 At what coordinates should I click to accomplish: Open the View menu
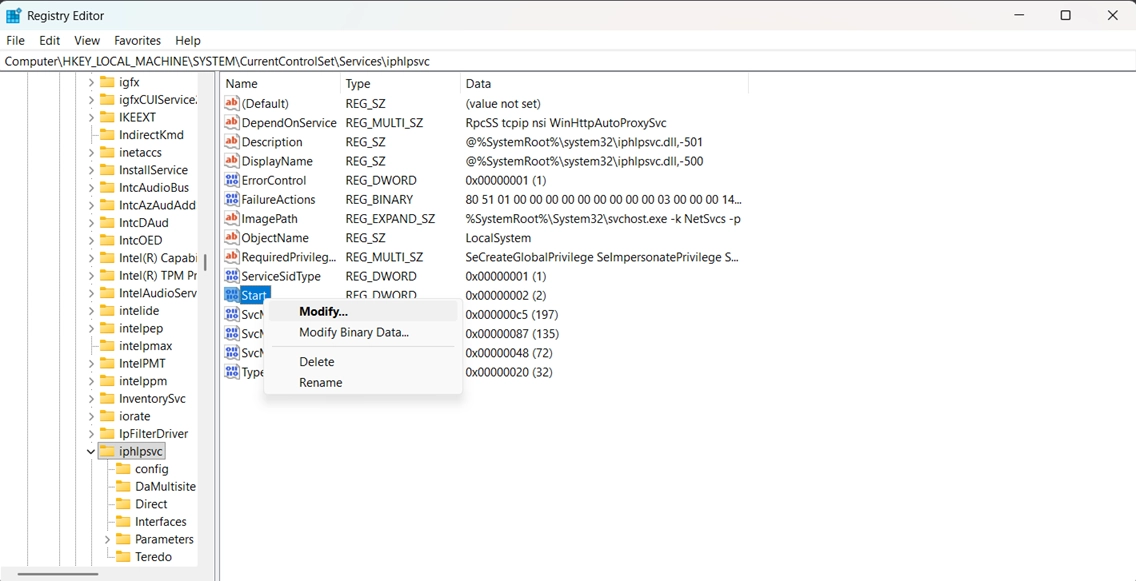tap(87, 41)
